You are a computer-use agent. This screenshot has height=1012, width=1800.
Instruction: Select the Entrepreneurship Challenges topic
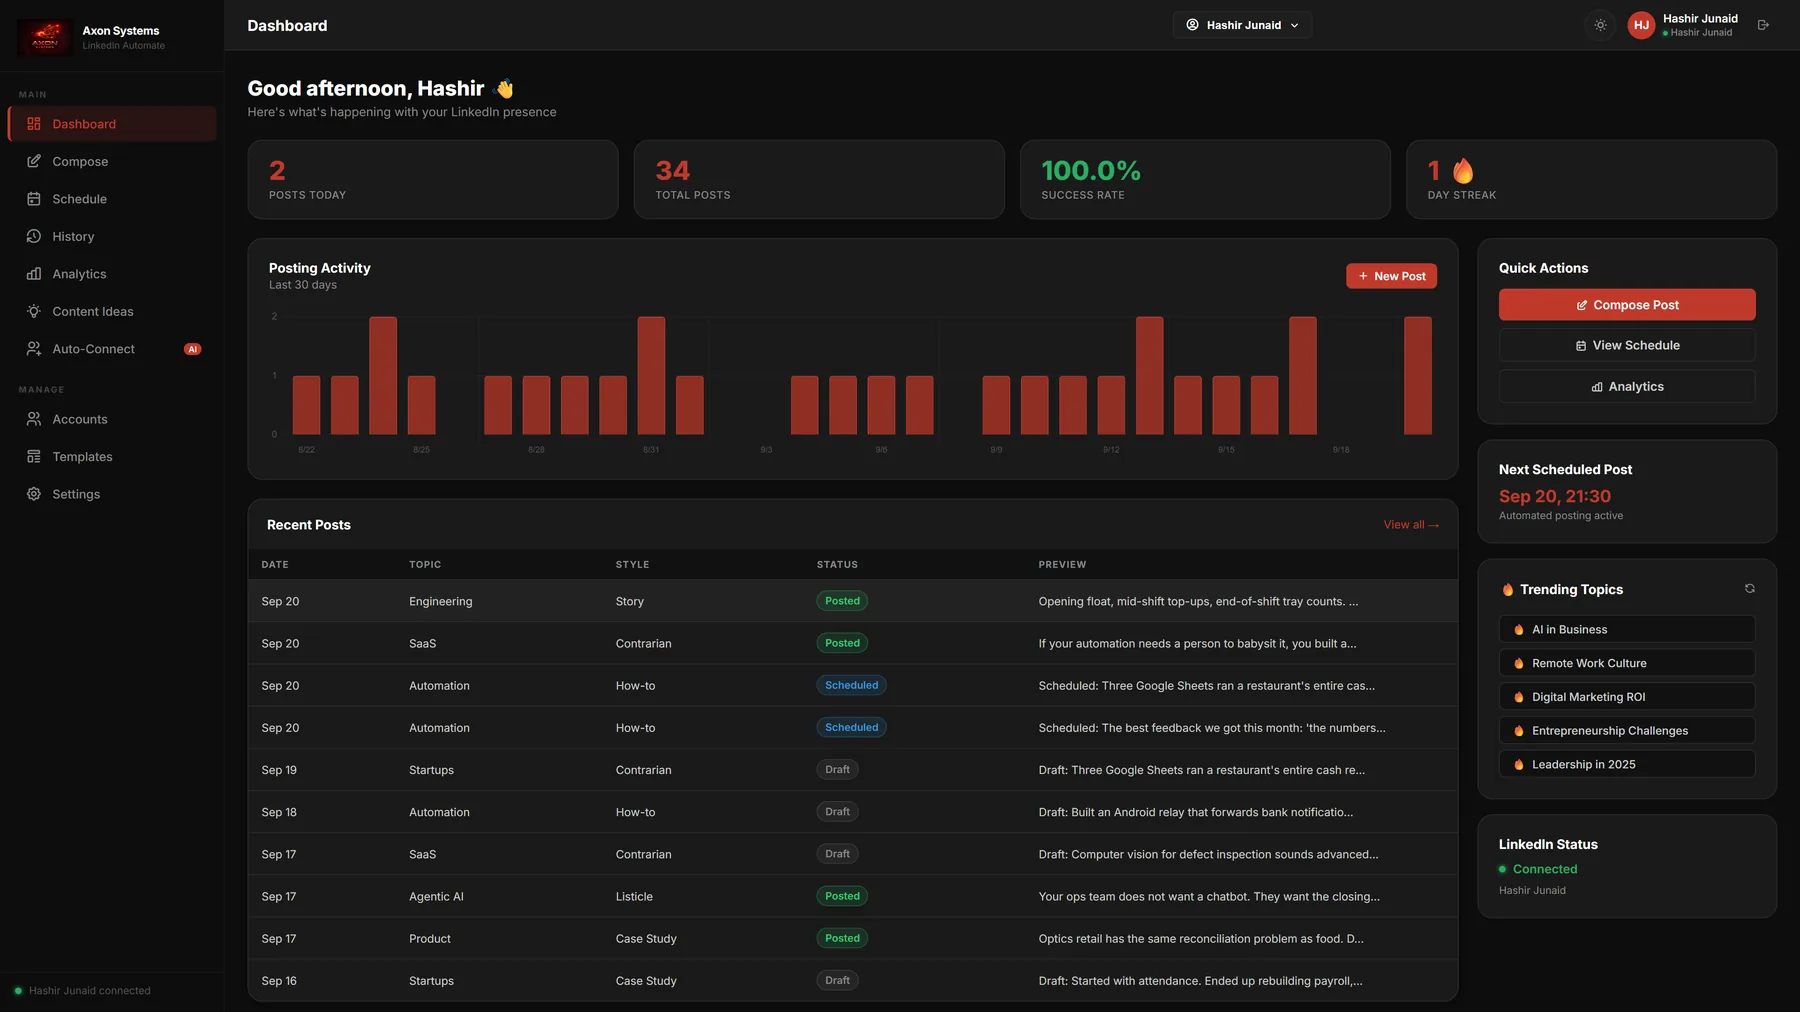click(1627, 731)
